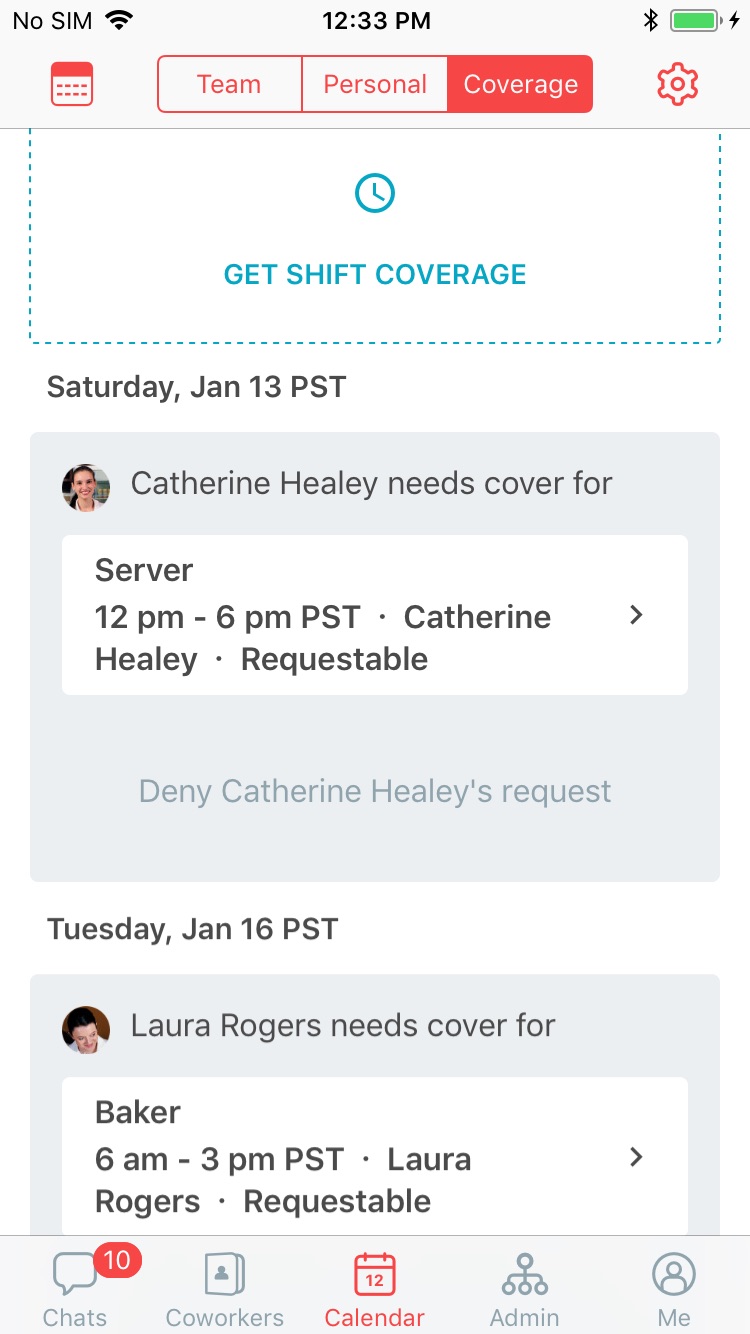View Catherine Healey's profile photo
This screenshot has width=750, height=1334.
86,487
